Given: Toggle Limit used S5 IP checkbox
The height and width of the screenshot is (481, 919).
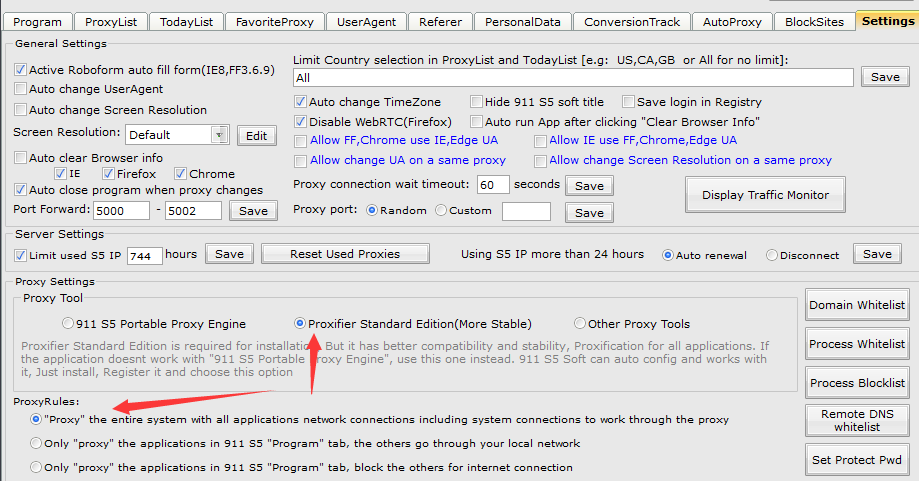Looking at the screenshot, I should 21,255.
